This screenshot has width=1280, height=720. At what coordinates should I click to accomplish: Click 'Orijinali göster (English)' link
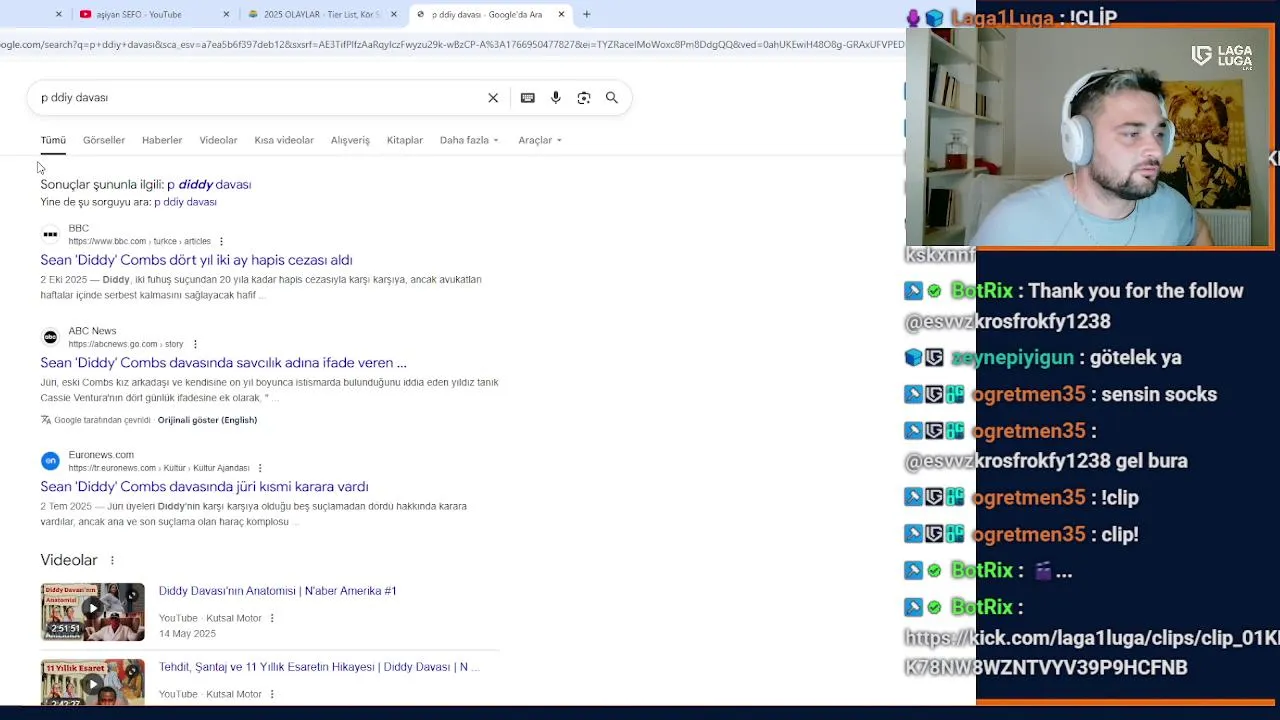[x=207, y=420]
